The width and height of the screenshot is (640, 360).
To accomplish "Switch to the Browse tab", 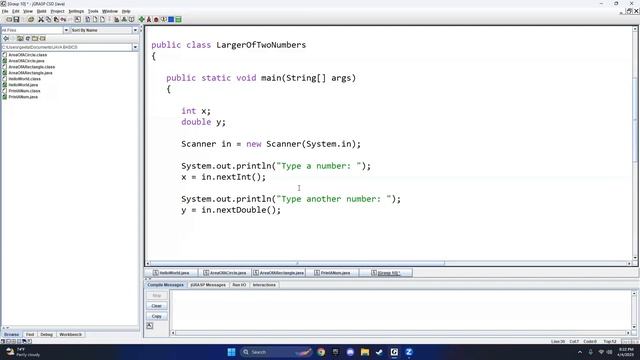I will [11, 334].
